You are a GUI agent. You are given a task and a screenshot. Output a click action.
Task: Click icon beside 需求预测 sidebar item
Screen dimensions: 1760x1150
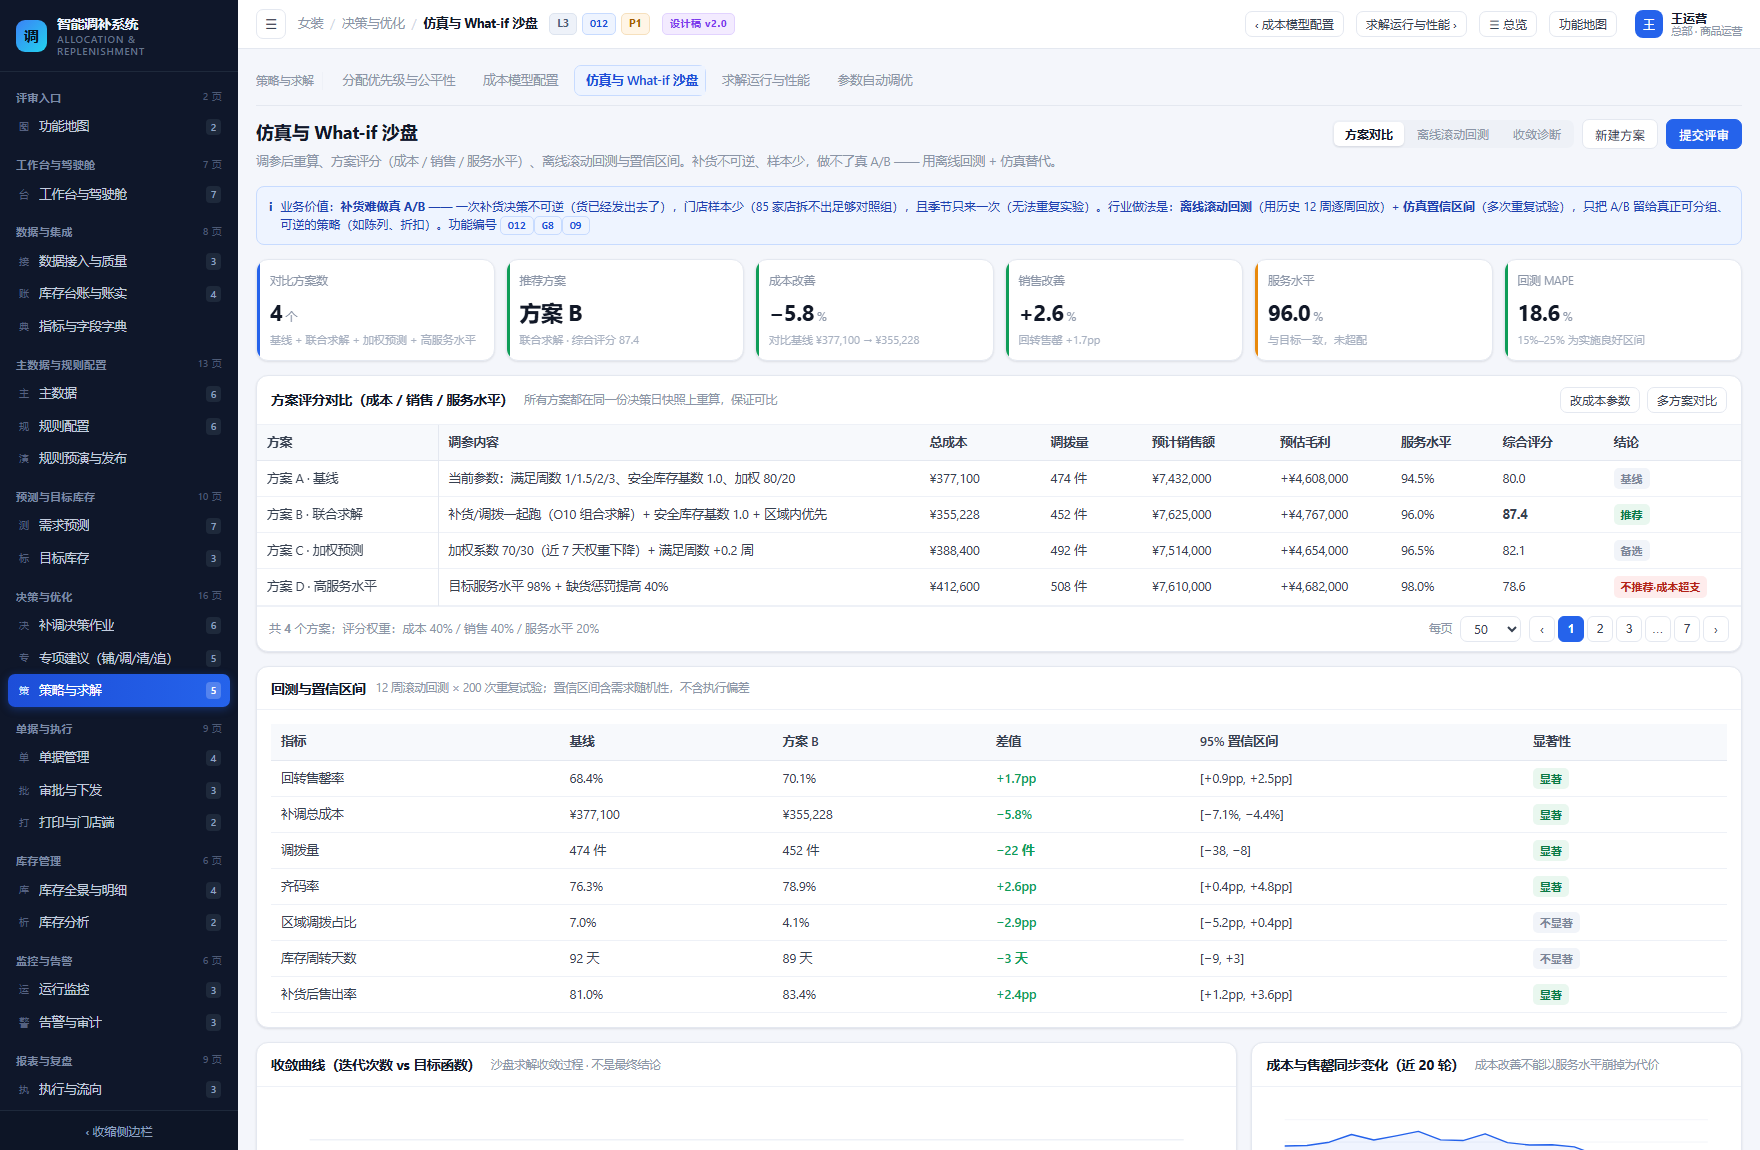[24, 526]
